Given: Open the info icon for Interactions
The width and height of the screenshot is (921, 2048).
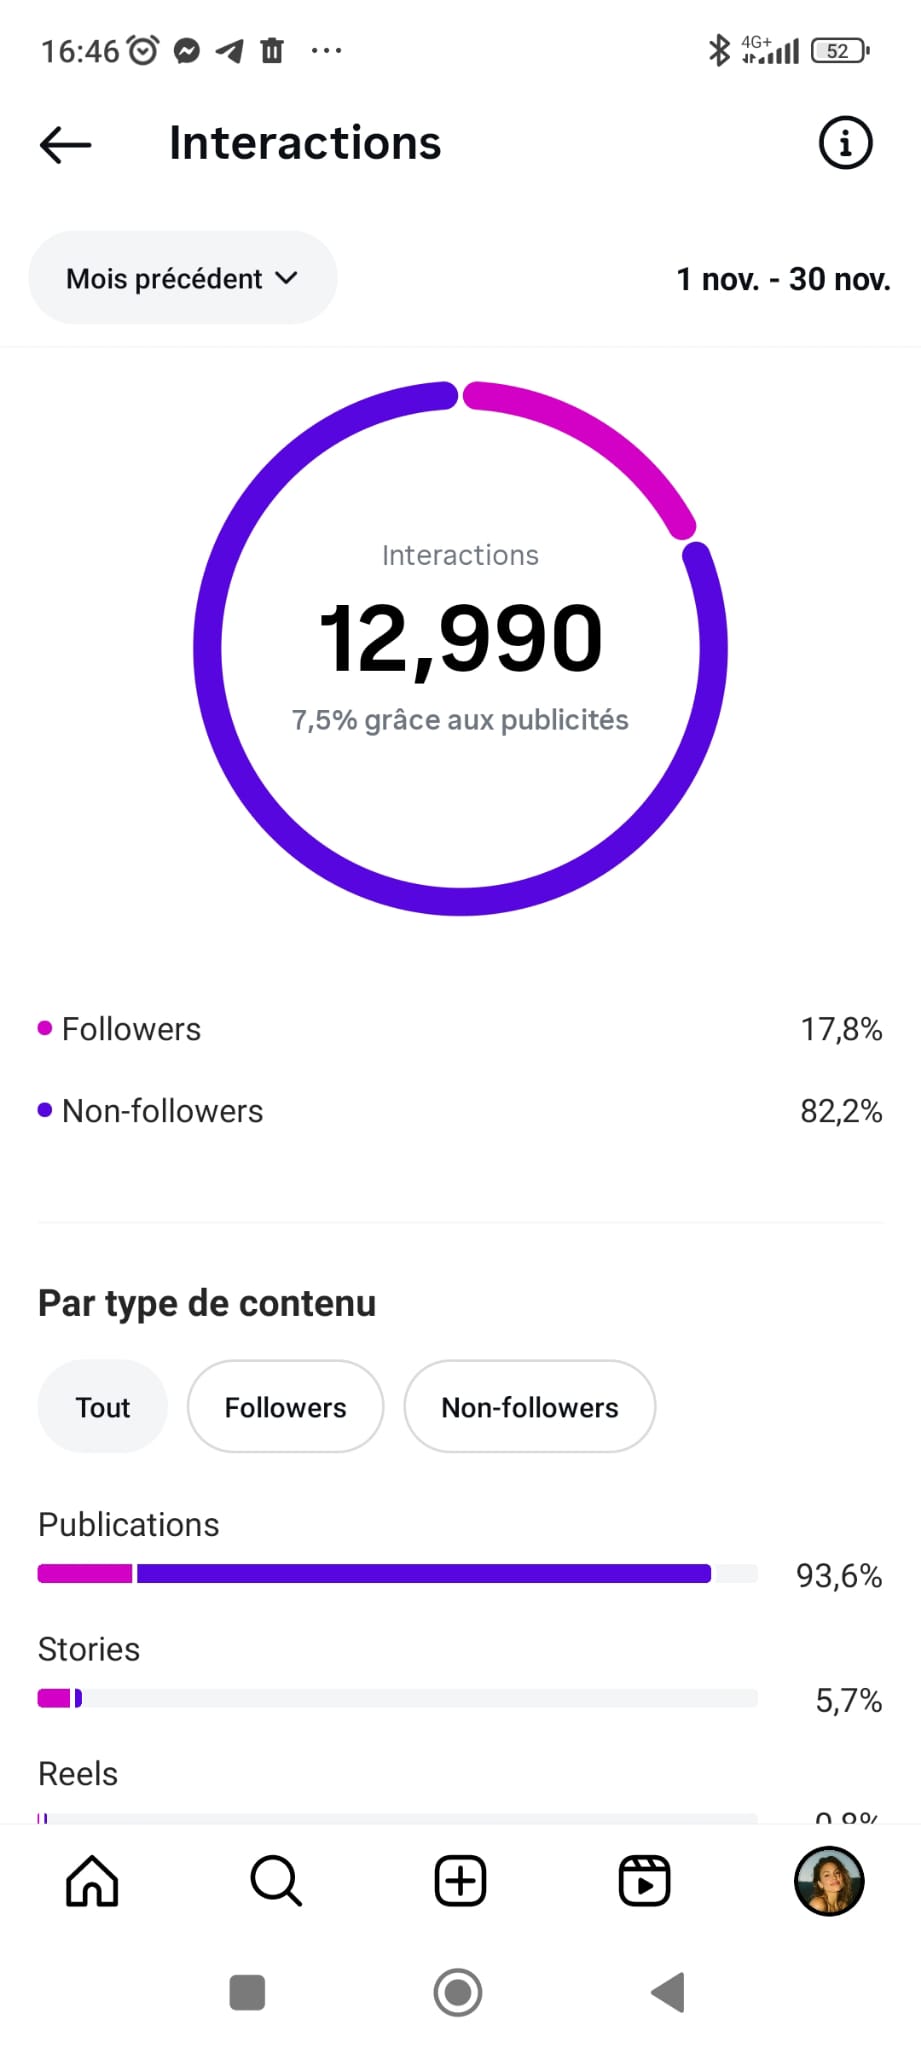Looking at the screenshot, I should point(845,143).
